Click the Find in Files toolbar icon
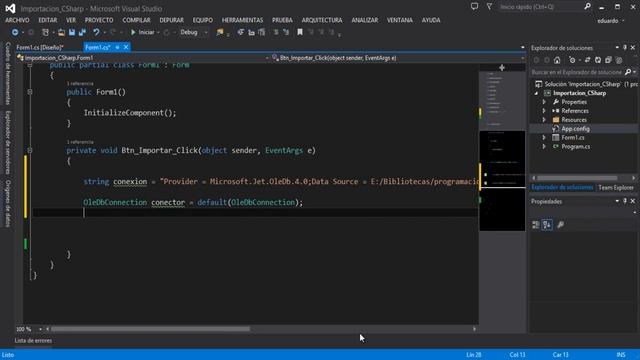The width and height of the screenshot is (640, 360). (x=220, y=32)
